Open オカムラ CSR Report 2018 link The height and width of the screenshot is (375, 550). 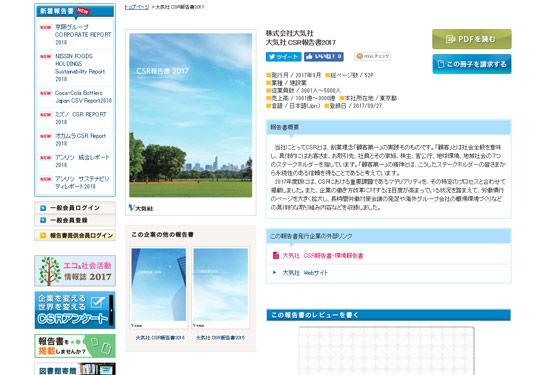click(x=80, y=140)
